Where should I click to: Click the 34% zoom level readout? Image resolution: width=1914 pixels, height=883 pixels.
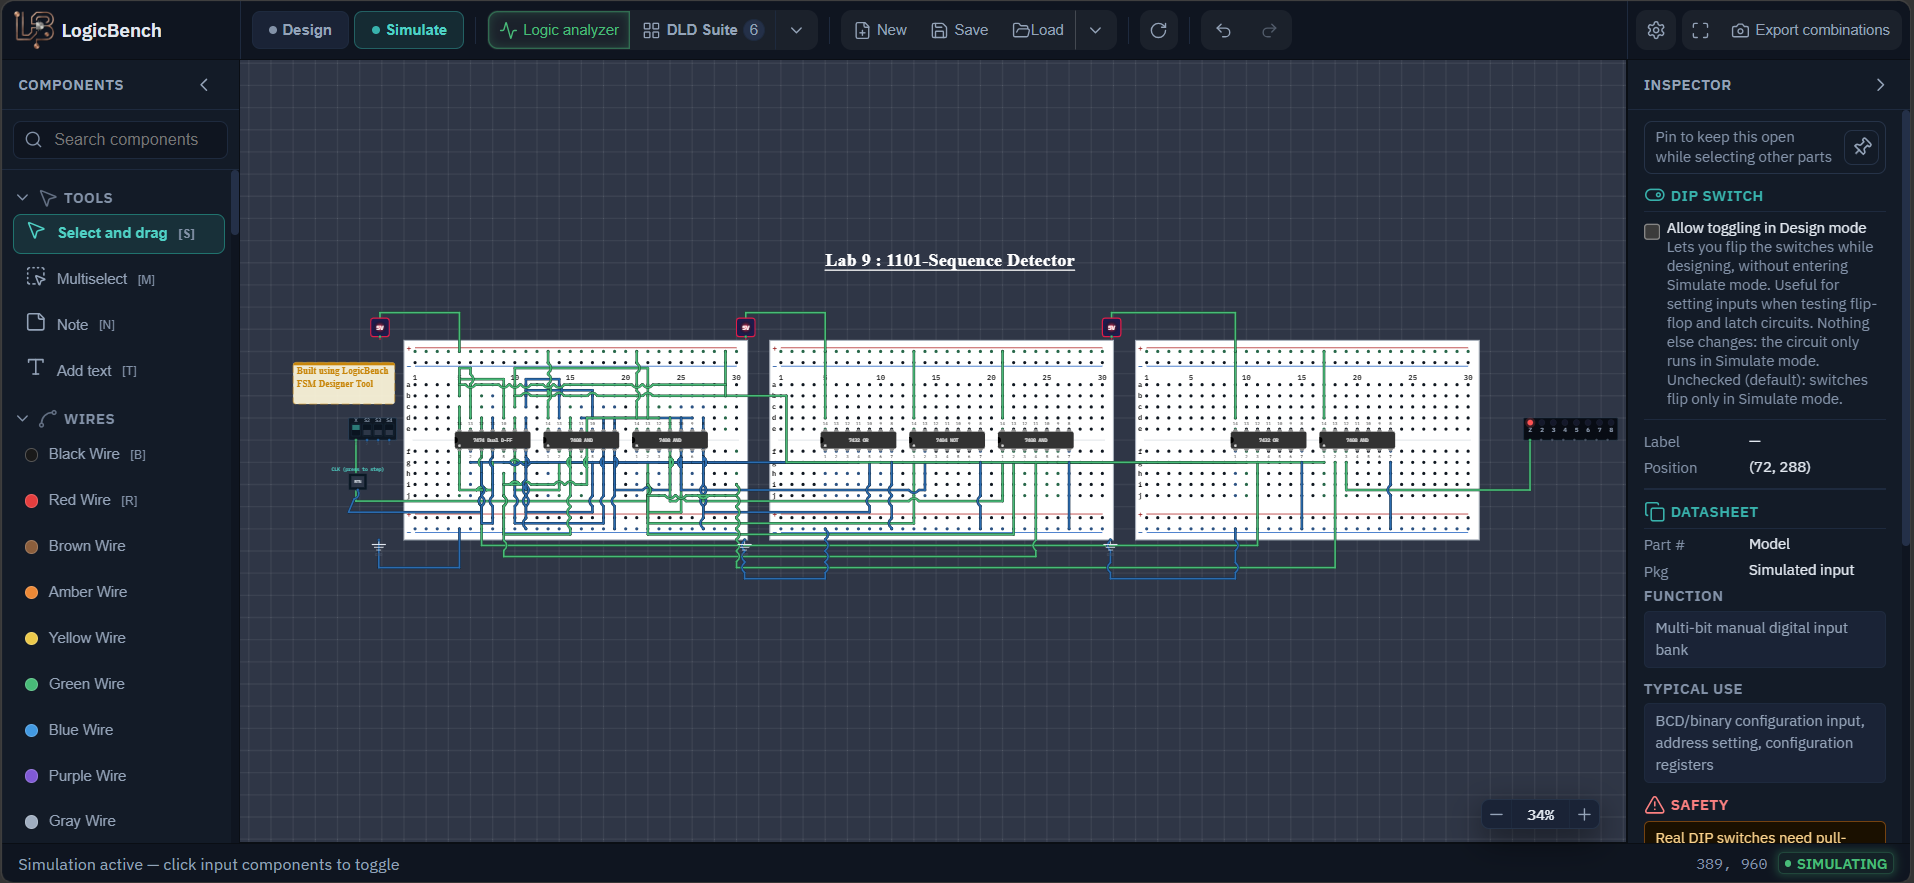point(1541,815)
